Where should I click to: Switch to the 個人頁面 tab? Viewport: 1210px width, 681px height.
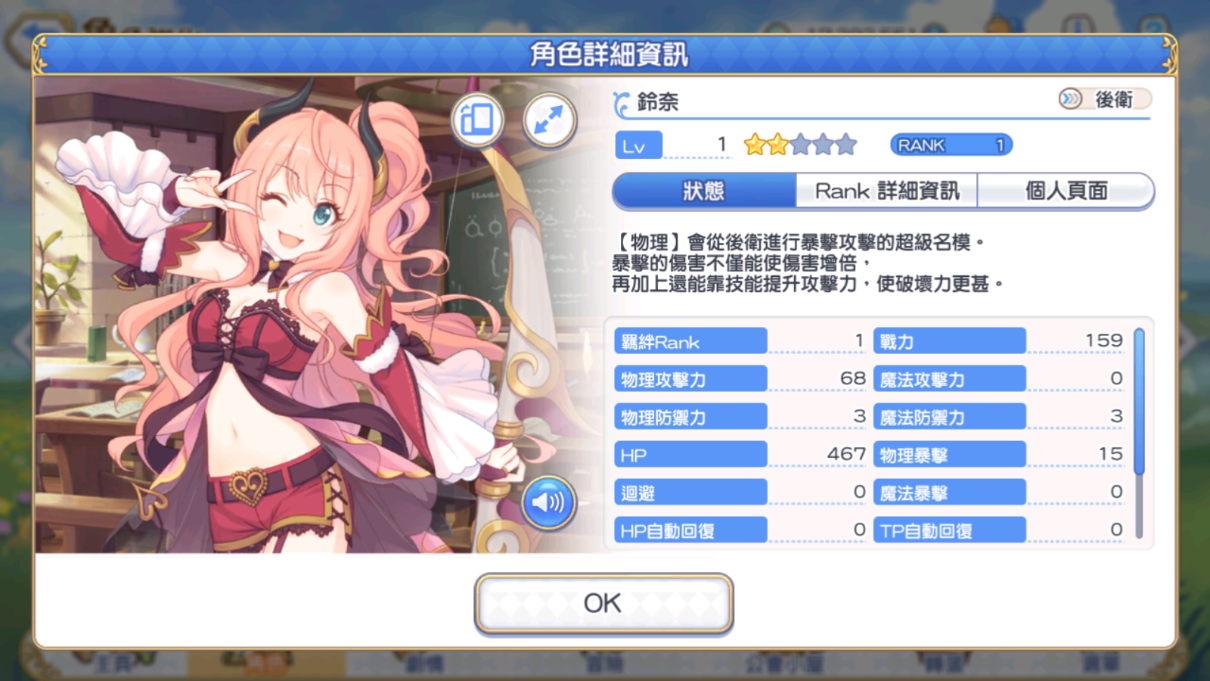1066,190
